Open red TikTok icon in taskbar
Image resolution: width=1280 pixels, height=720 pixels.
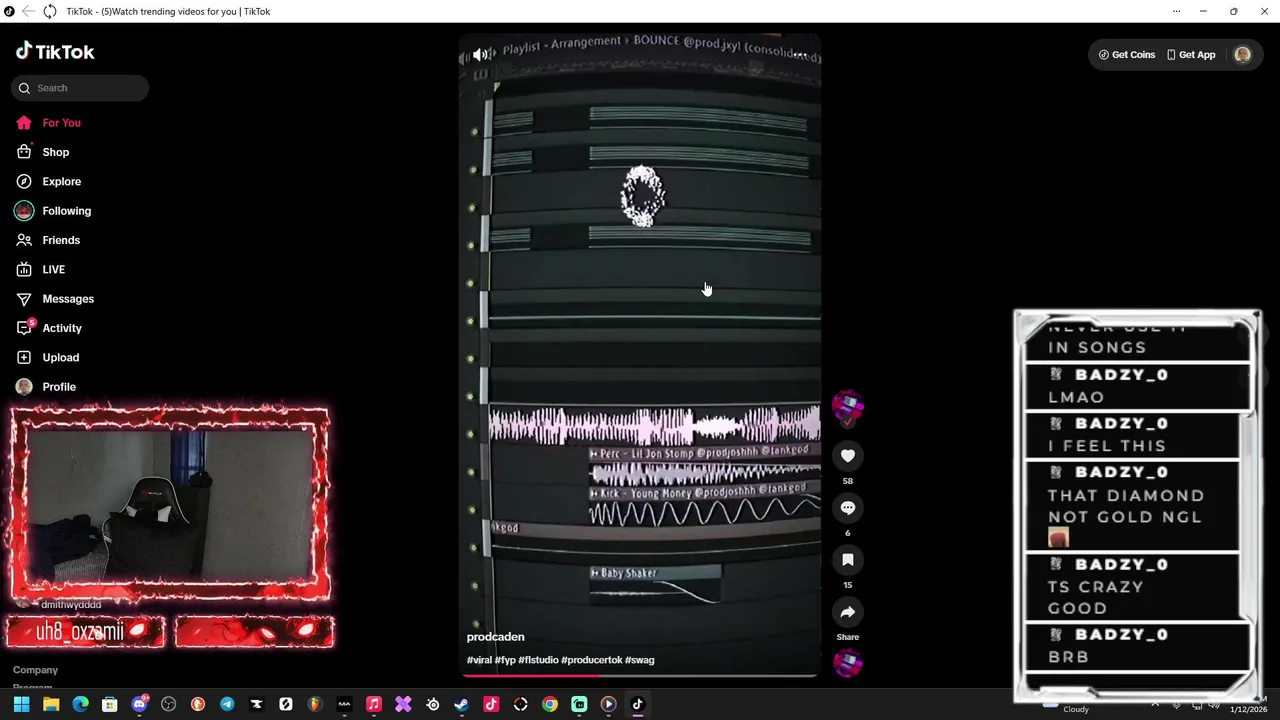pos(491,704)
